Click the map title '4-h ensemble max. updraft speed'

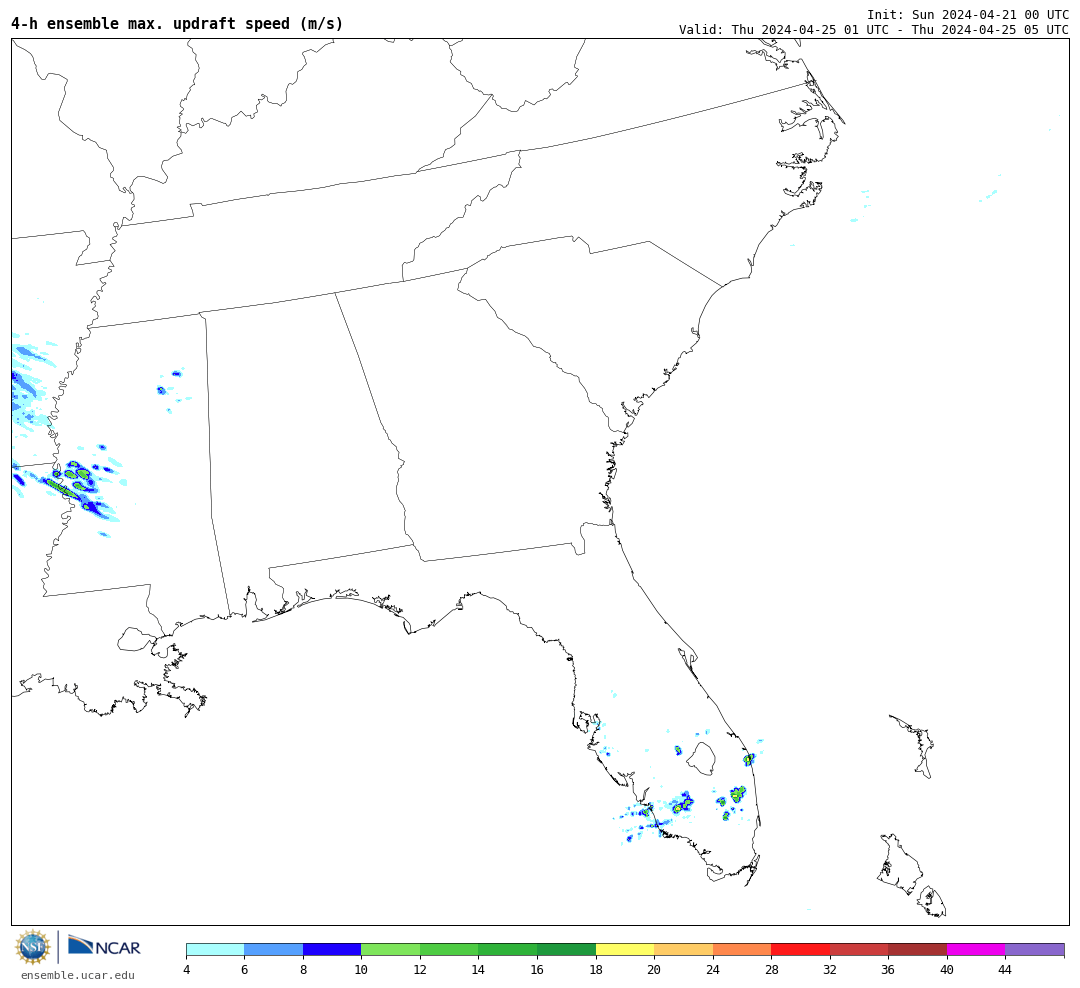(x=176, y=23)
